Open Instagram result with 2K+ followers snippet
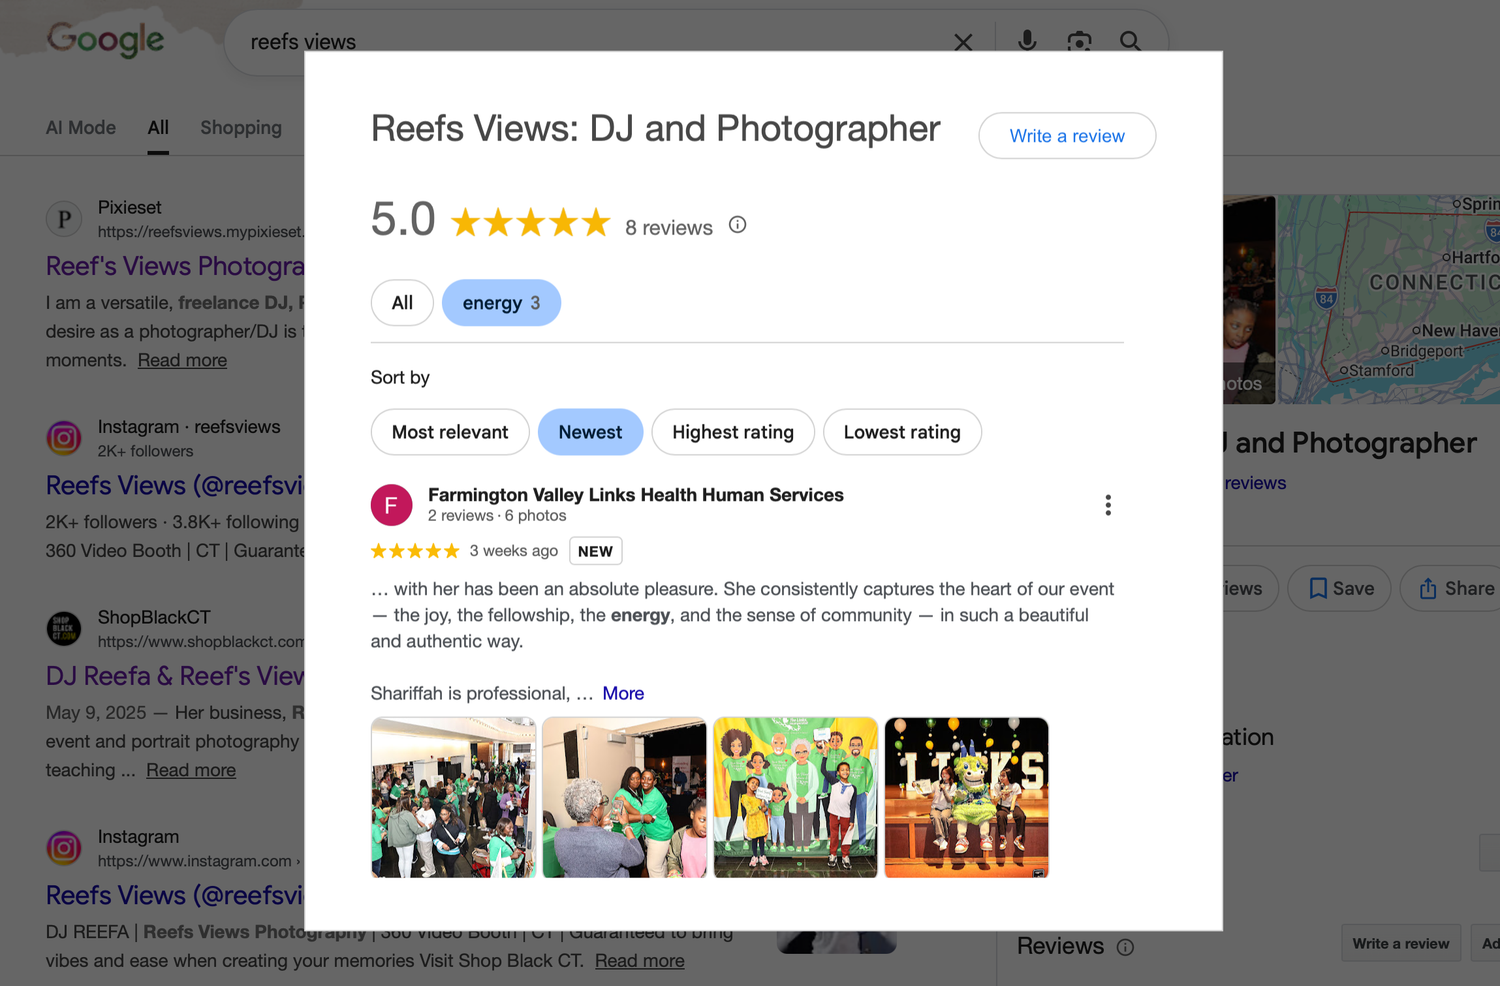The width and height of the screenshot is (1500, 986). pos(175,485)
